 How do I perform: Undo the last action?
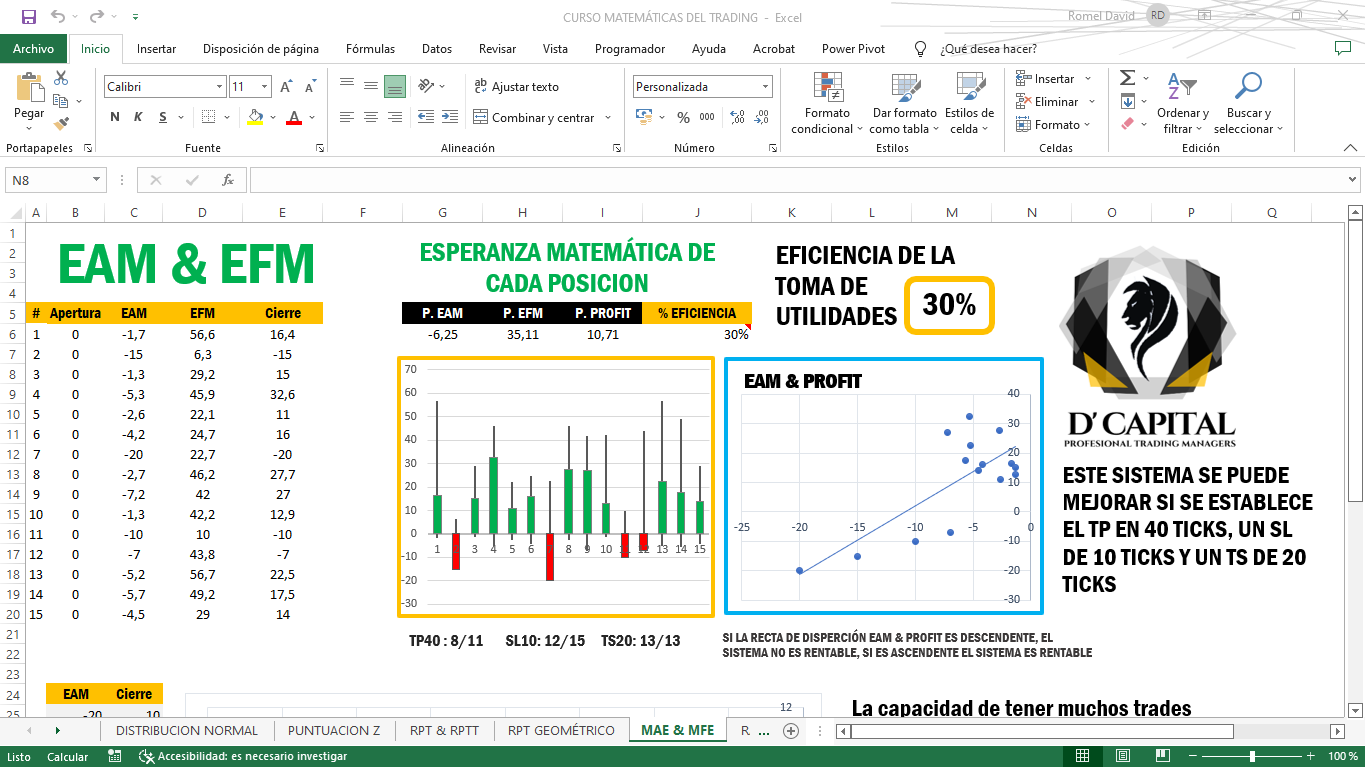tap(57, 16)
